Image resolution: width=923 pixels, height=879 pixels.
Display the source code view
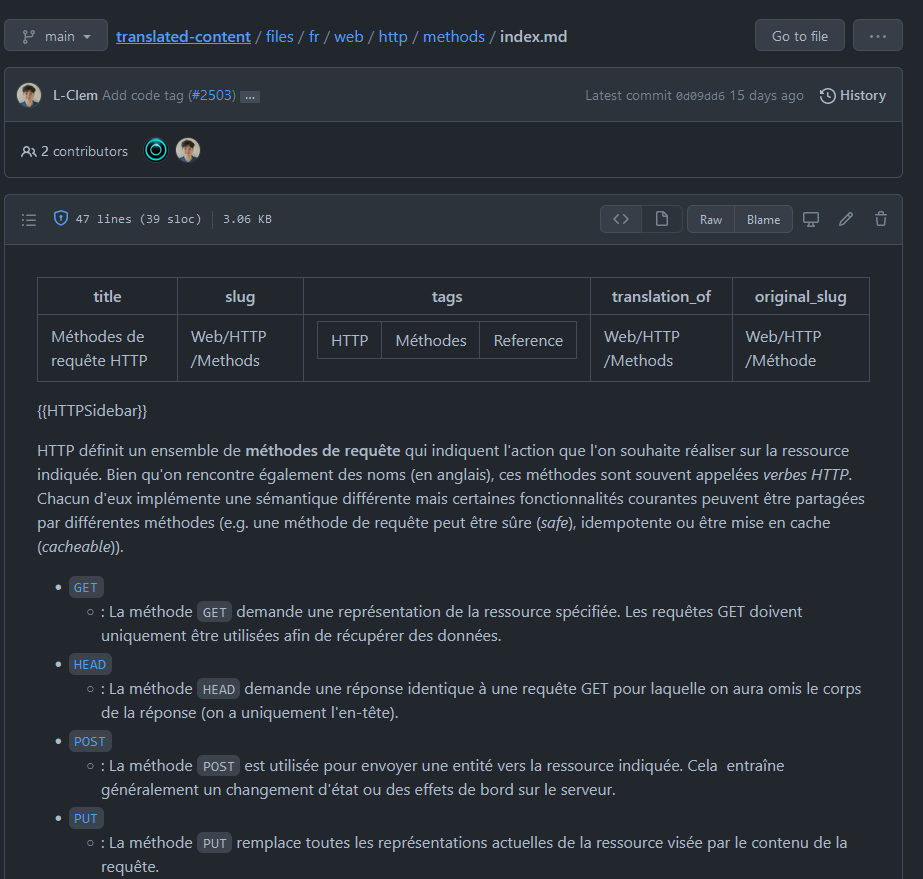click(621, 219)
